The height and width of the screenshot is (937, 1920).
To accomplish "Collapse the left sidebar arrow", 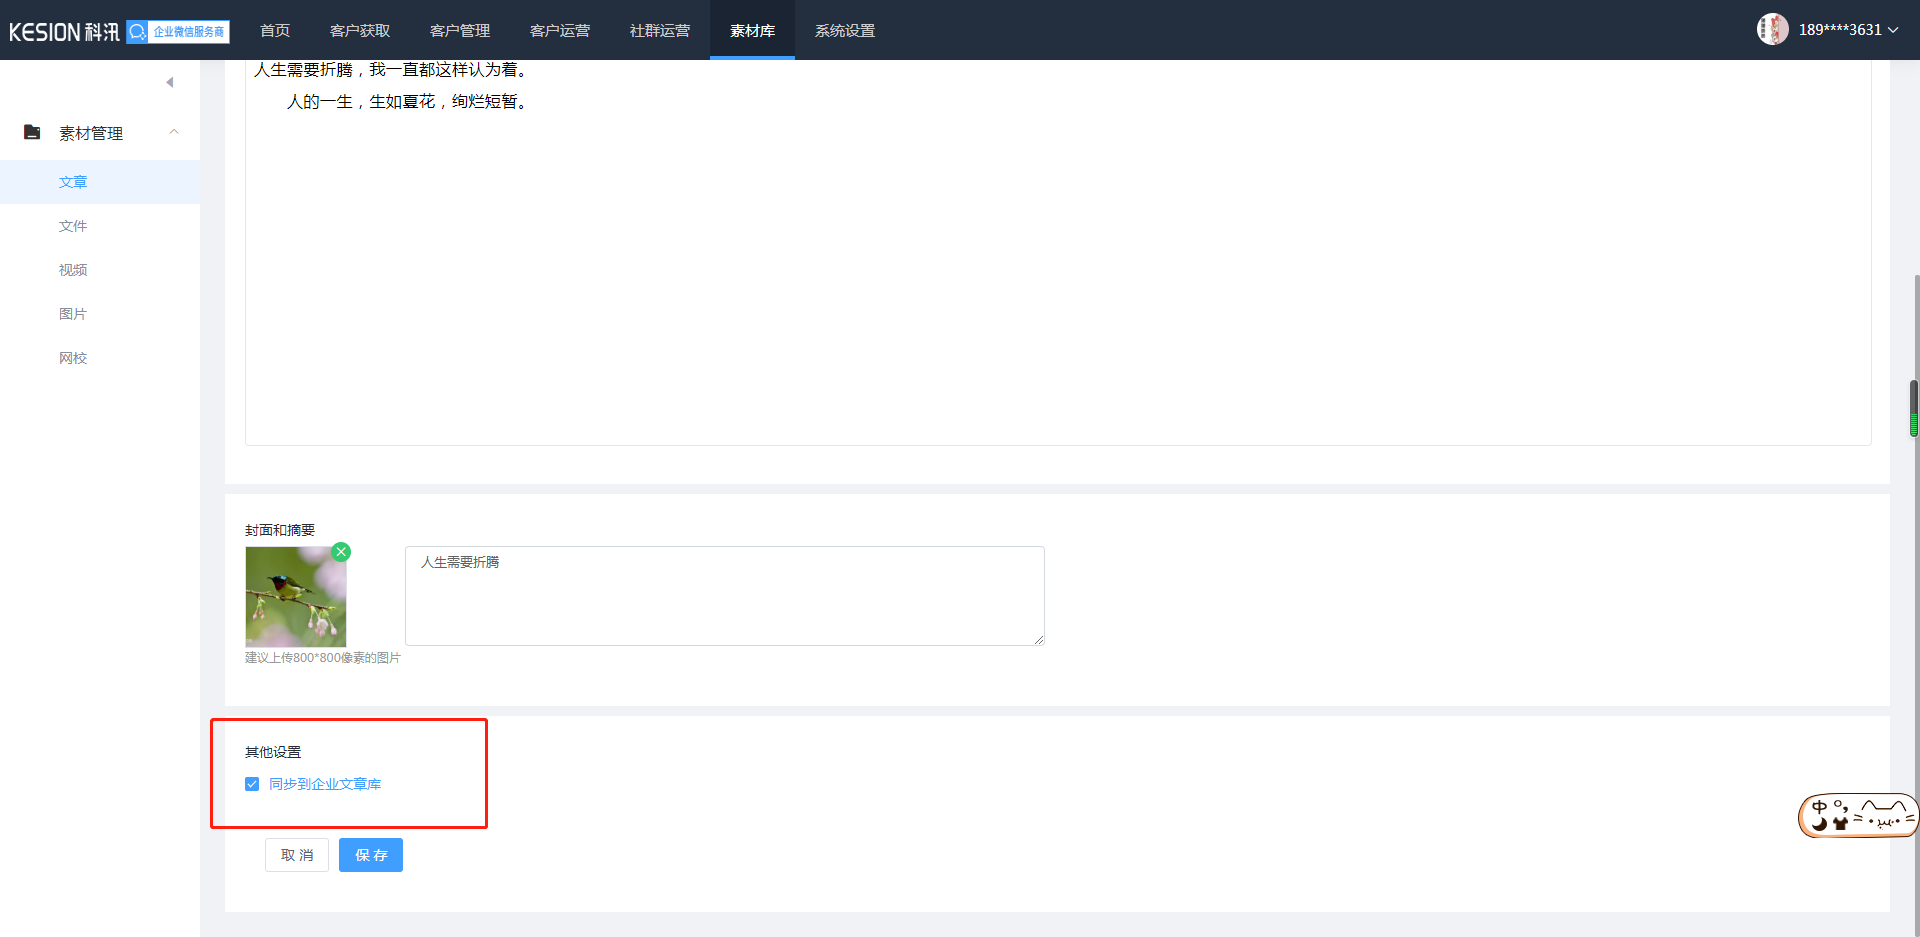I will 170,82.
